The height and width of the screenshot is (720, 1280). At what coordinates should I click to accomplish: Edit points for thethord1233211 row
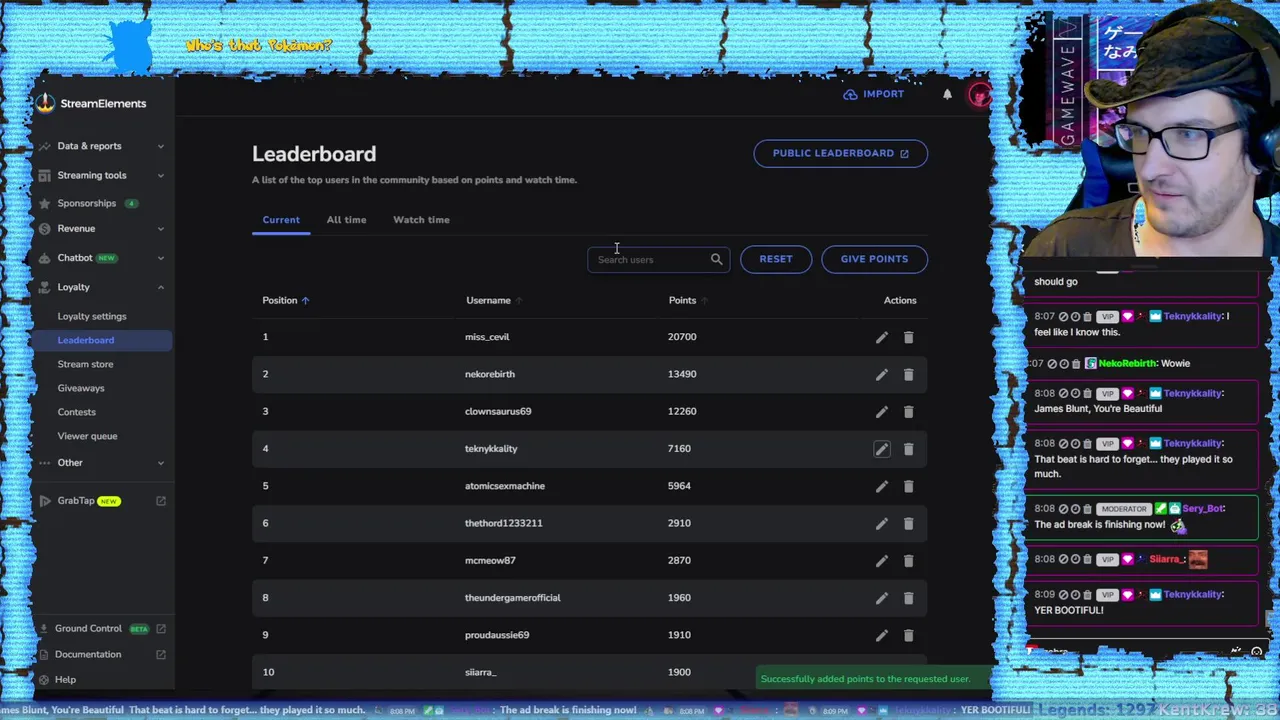click(x=881, y=523)
